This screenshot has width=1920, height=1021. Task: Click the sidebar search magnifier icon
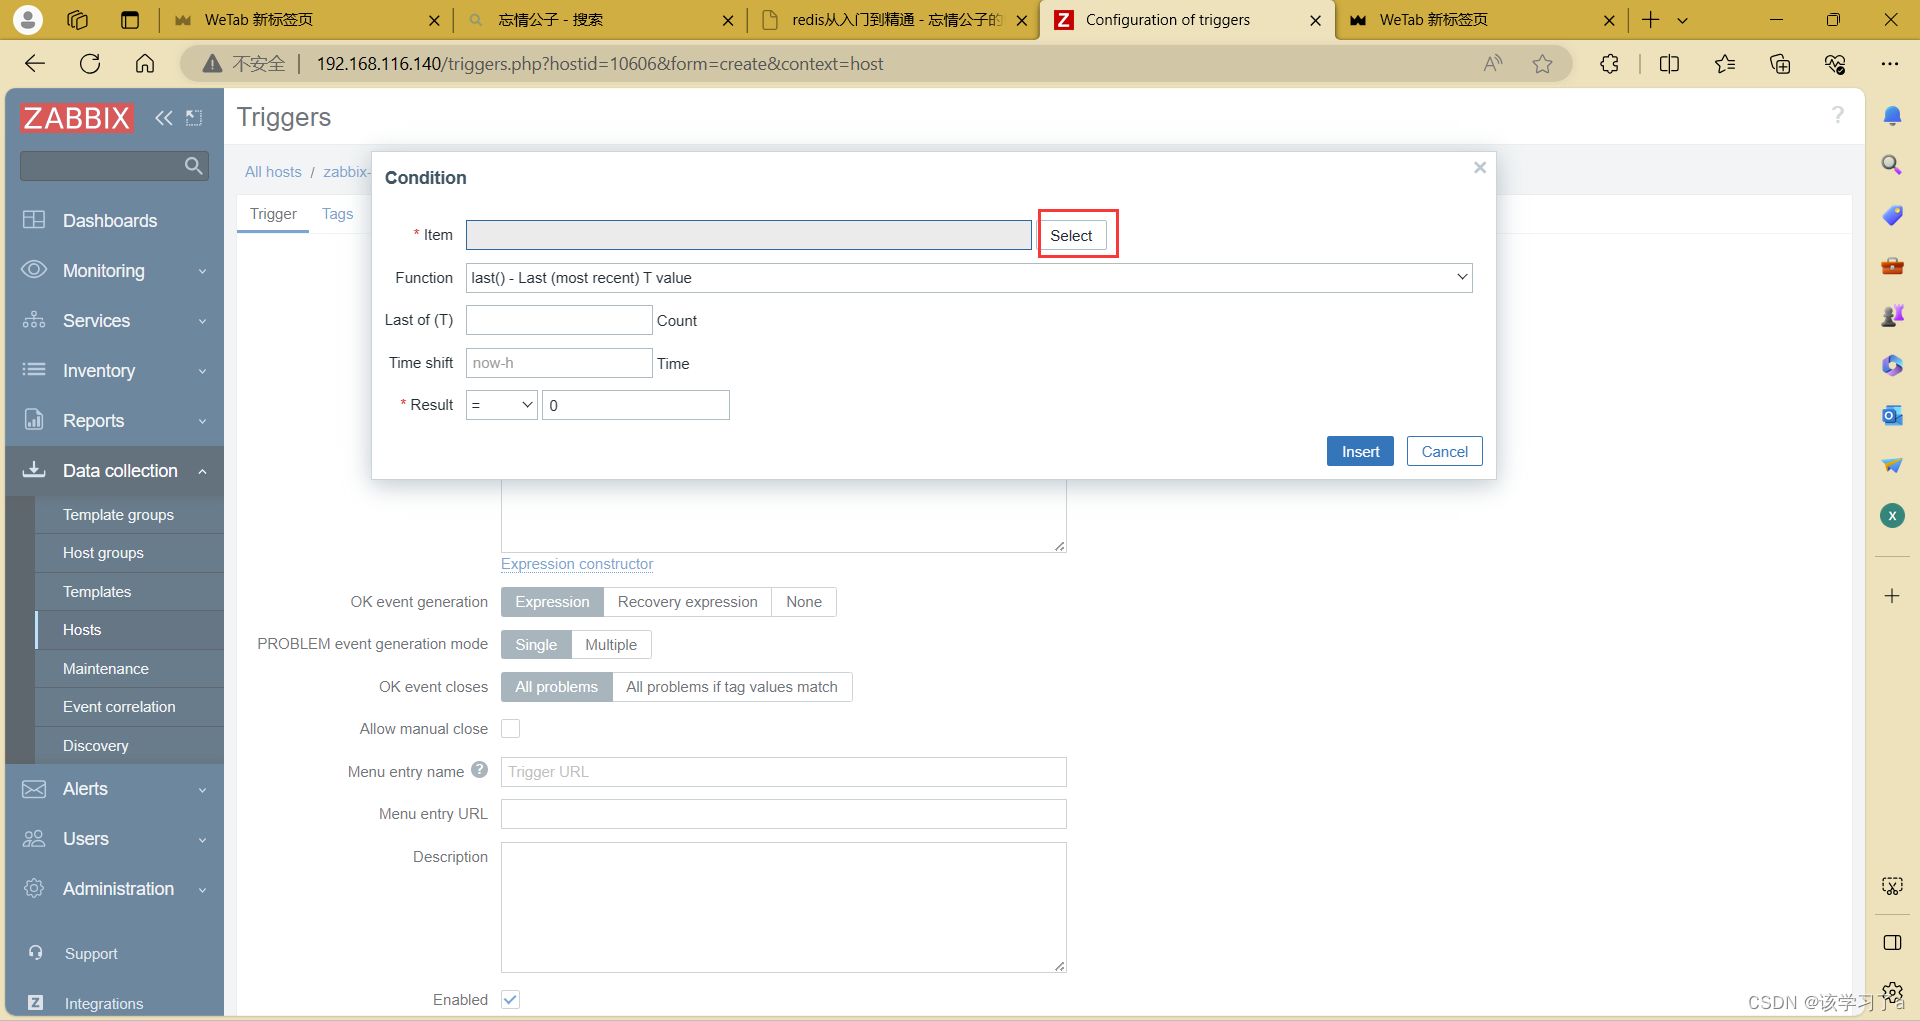point(193,166)
